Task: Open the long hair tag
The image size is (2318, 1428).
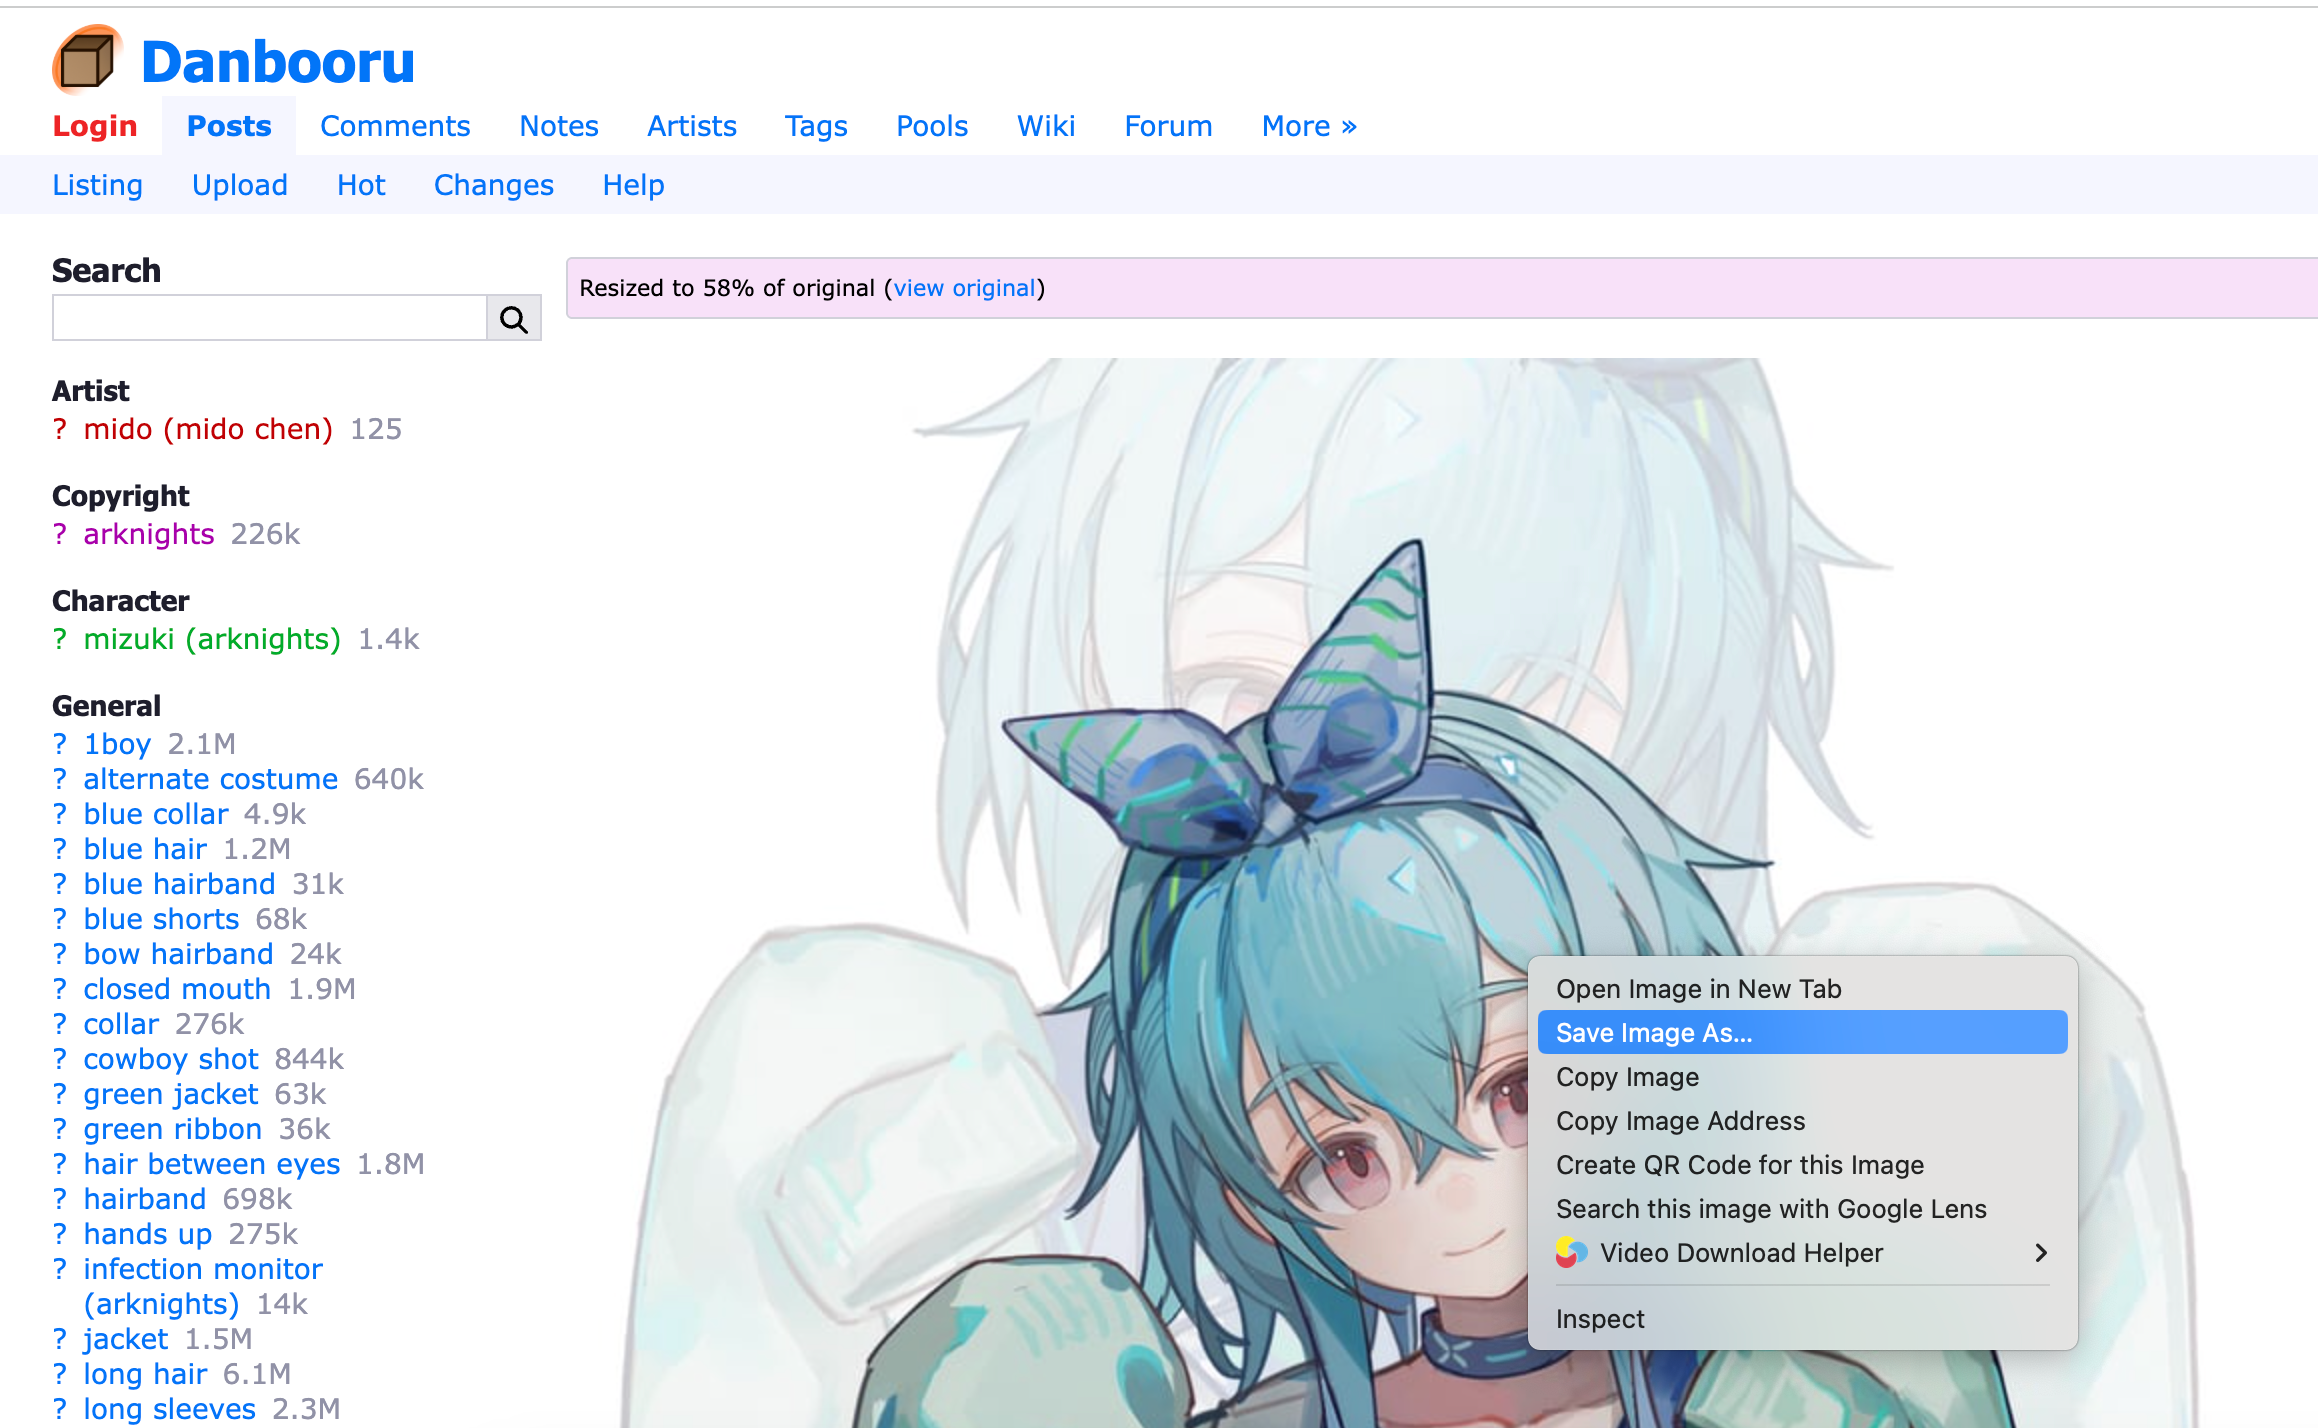Action: tap(145, 1374)
